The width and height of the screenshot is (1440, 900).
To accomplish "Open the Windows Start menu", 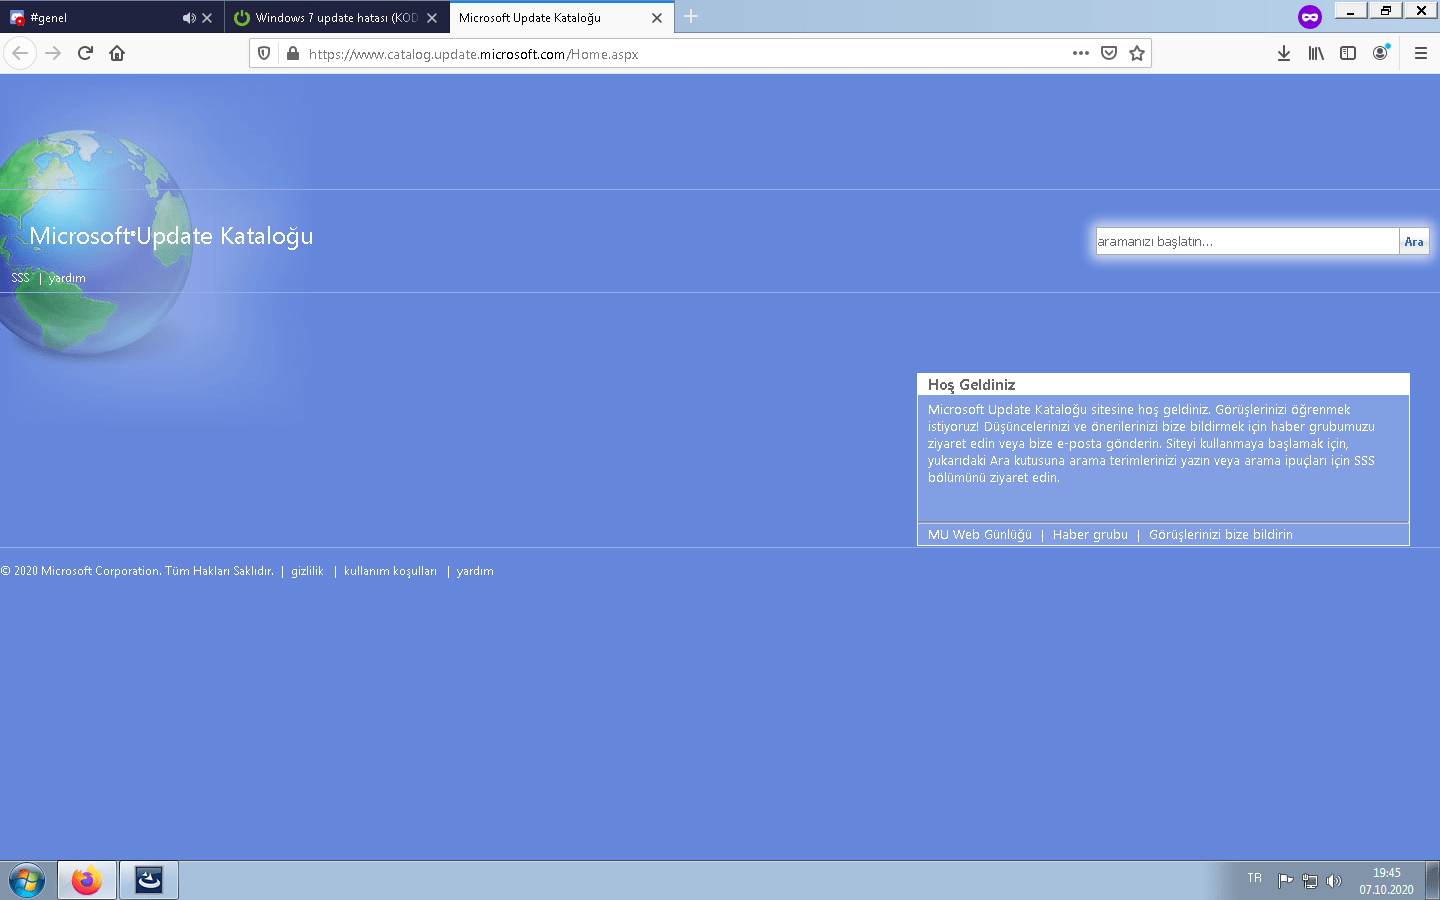I will point(27,881).
